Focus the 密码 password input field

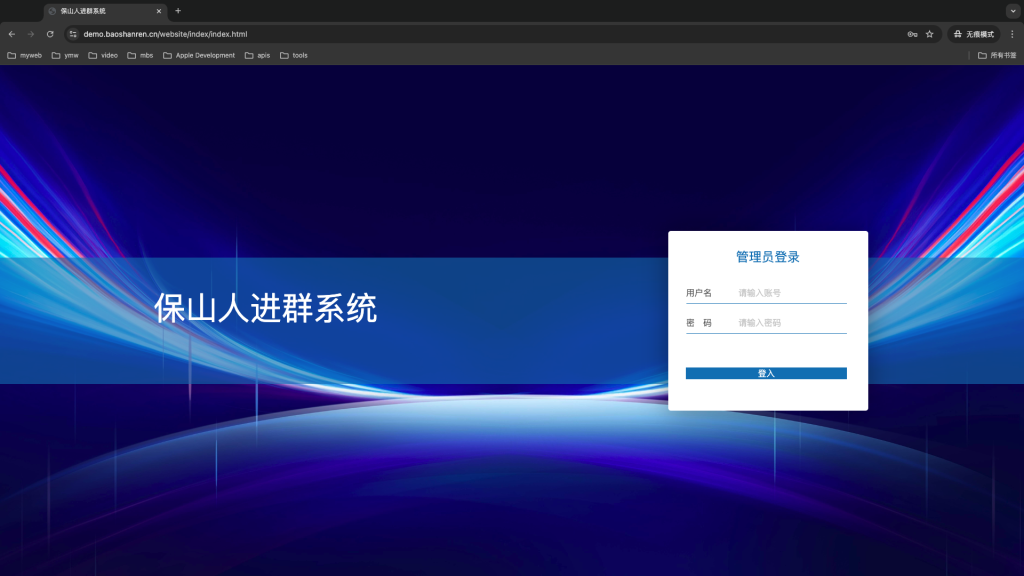(x=790, y=323)
